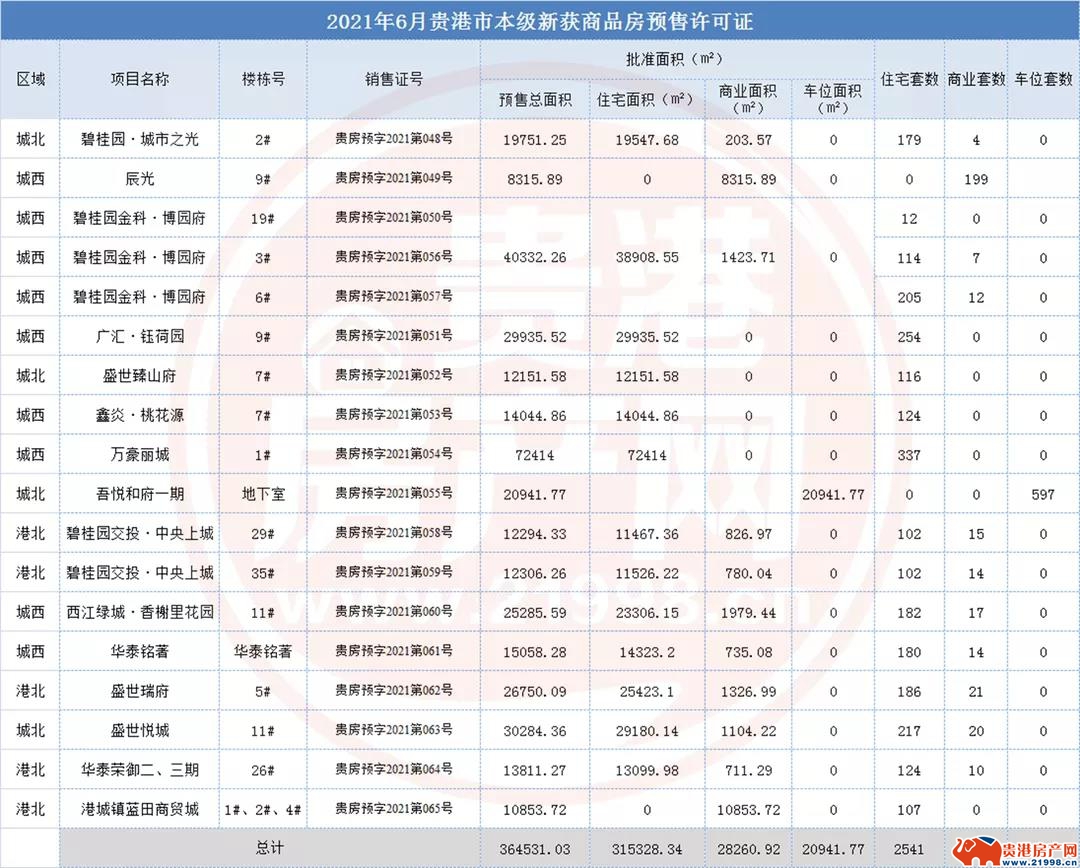Click project name 西江绿城·香榭里花园
The width and height of the screenshot is (1080, 868).
[139, 612]
